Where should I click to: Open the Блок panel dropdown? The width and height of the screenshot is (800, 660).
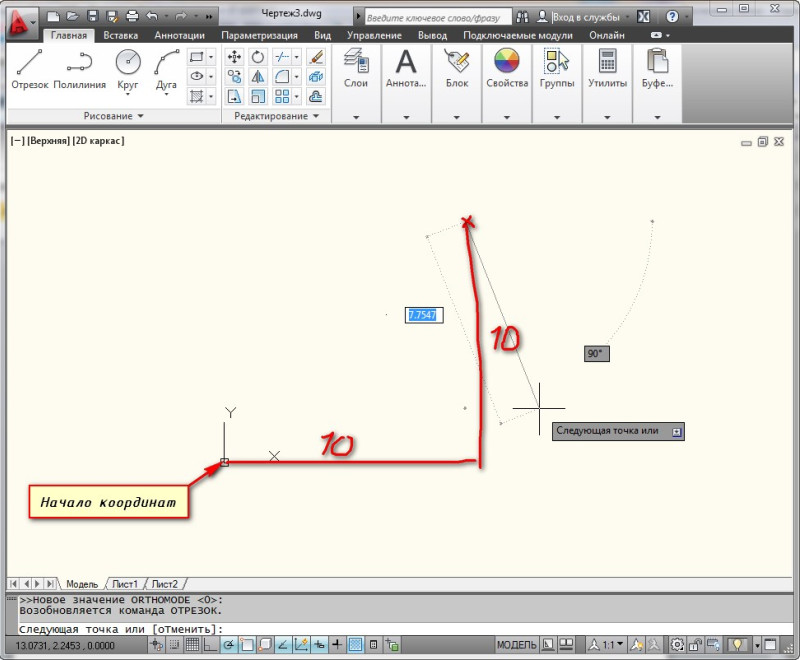click(457, 117)
